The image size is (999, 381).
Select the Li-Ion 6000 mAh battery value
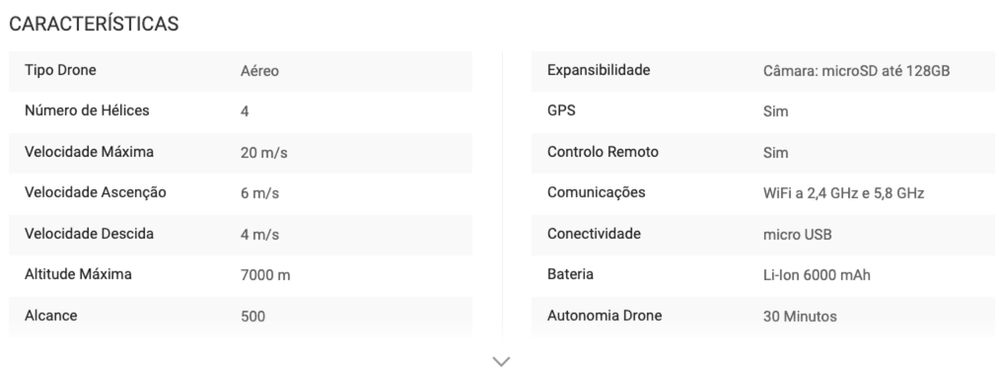click(x=817, y=275)
